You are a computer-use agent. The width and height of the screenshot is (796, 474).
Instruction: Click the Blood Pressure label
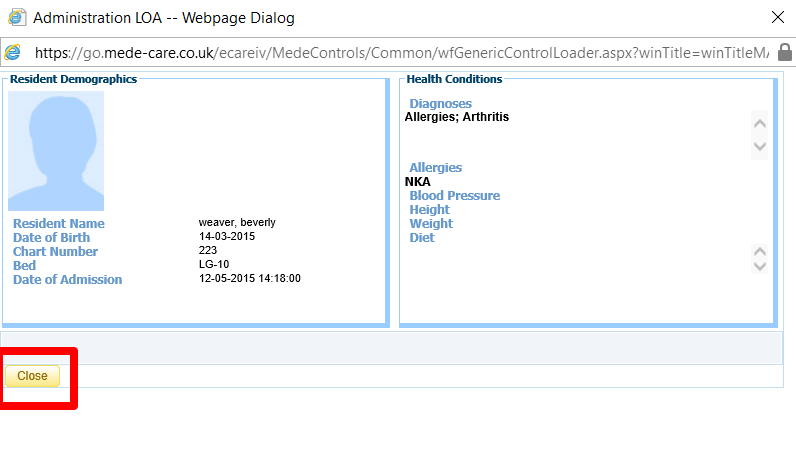tap(454, 195)
